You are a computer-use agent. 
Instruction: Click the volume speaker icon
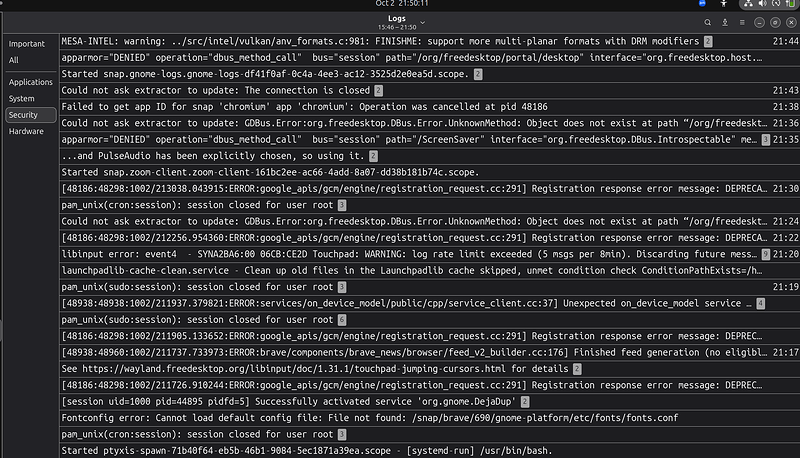762,4
